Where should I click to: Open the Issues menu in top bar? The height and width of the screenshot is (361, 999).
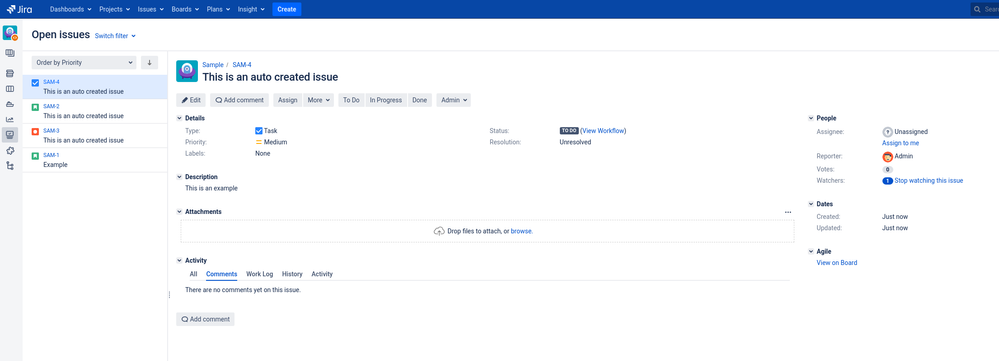(x=151, y=9)
